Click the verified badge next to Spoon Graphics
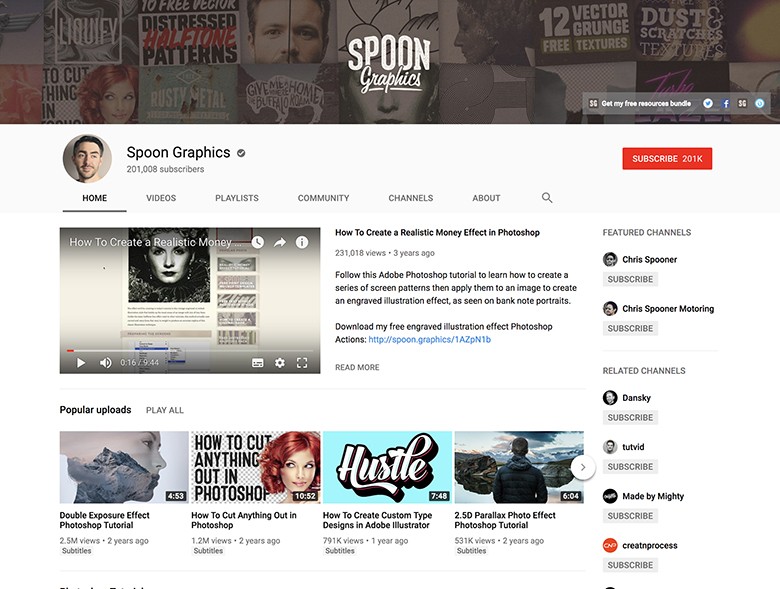780x589 pixels. [x=241, y=153]
